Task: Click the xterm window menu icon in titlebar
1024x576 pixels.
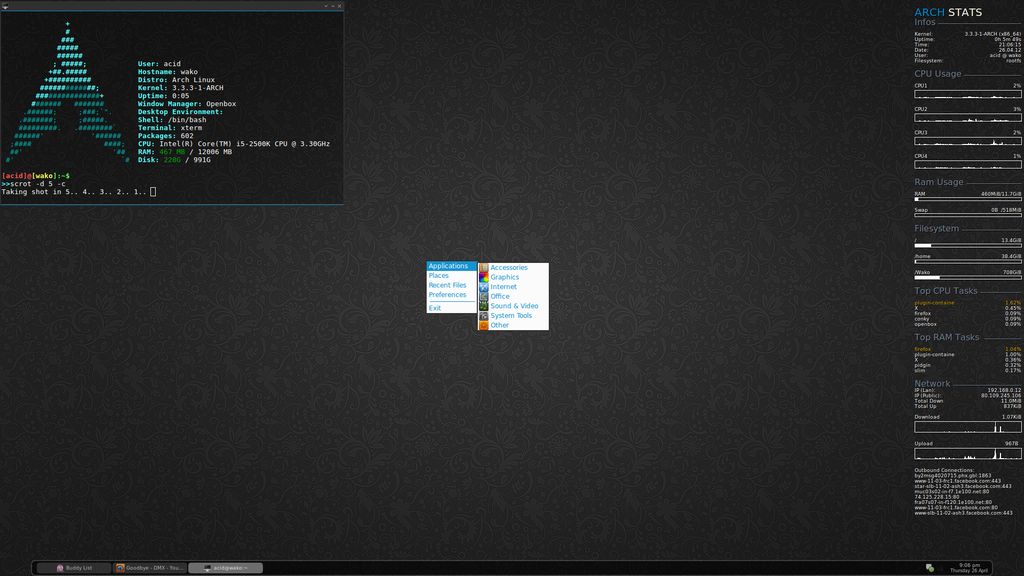Action: click(x=5, y=6)
